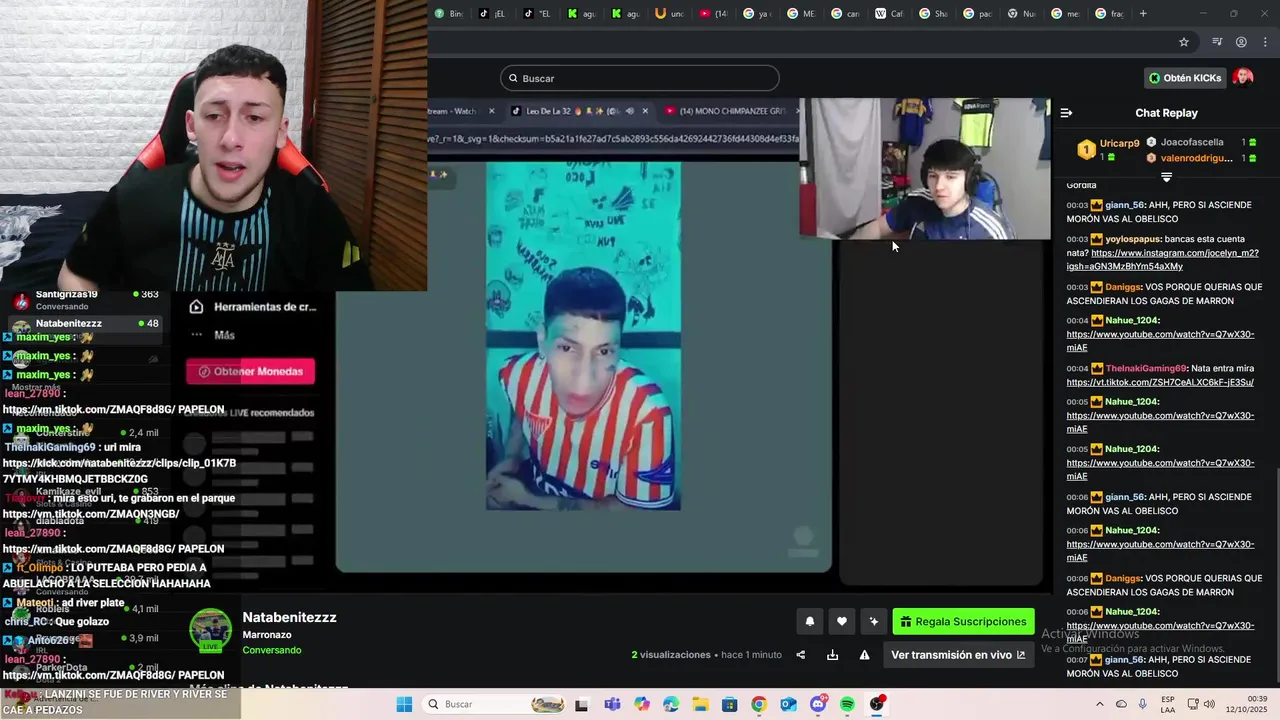Open the Conversando category link

pos(271,650)
